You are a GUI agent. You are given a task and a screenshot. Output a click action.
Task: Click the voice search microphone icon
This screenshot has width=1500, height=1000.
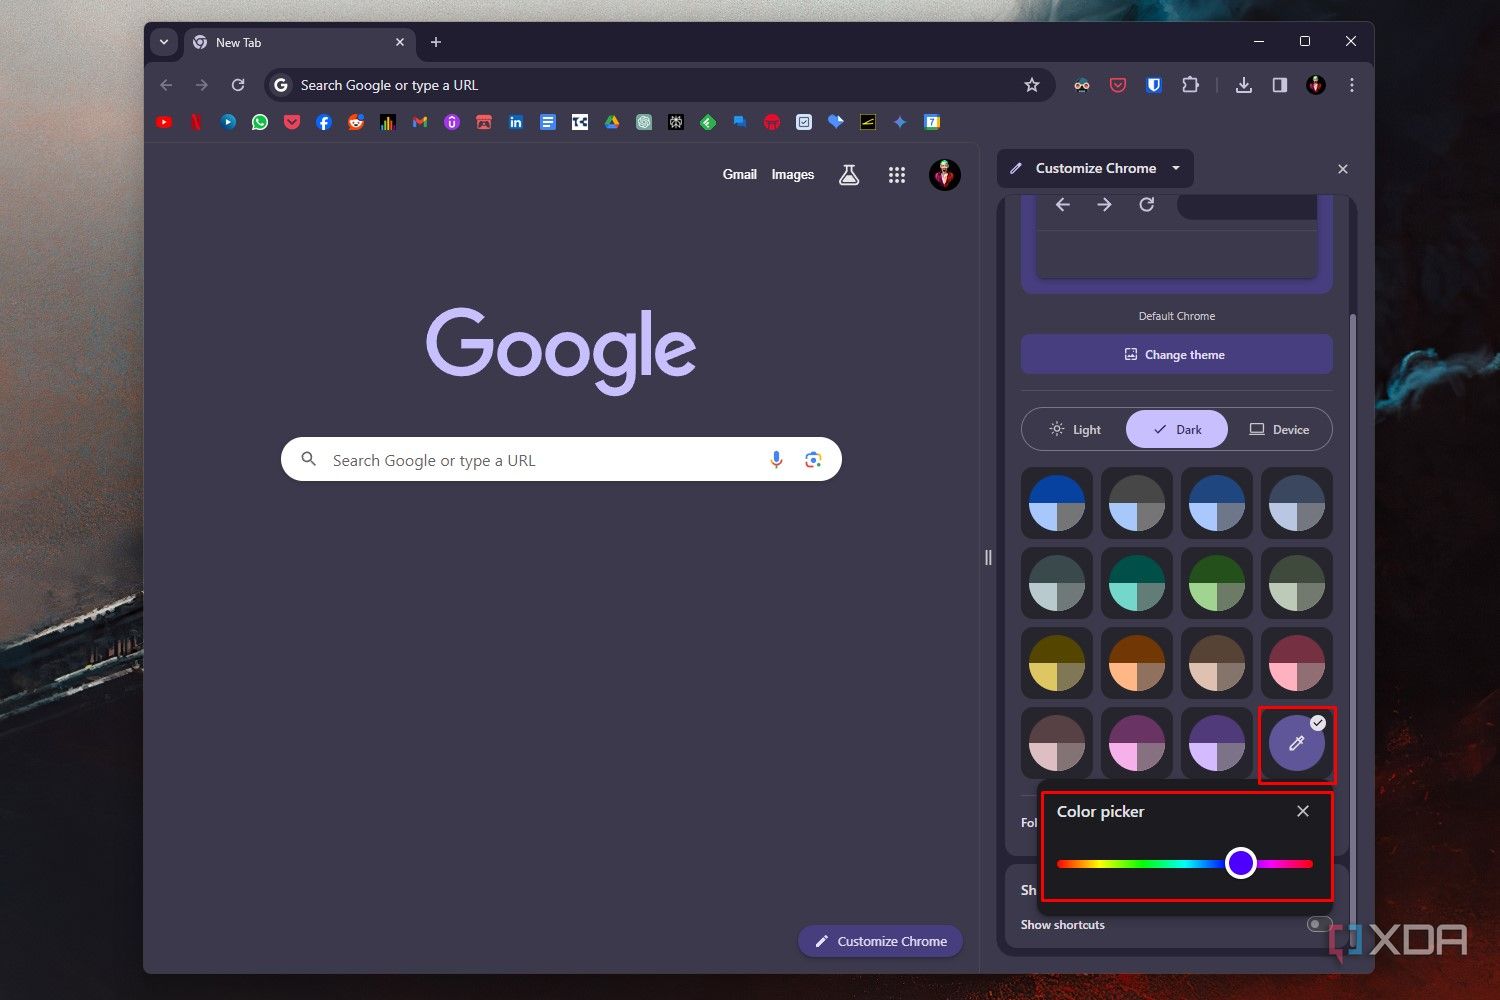click(x=776, y=459)
